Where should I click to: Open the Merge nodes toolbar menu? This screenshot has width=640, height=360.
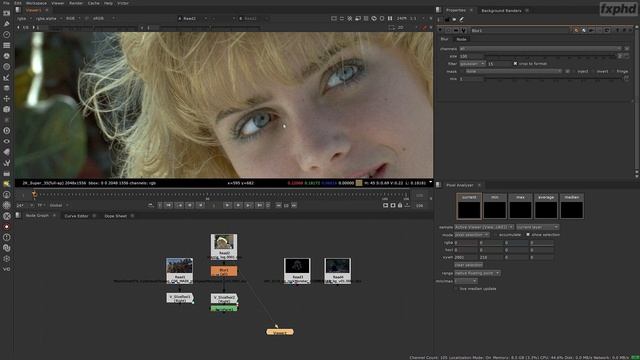(x=7, y=88)
